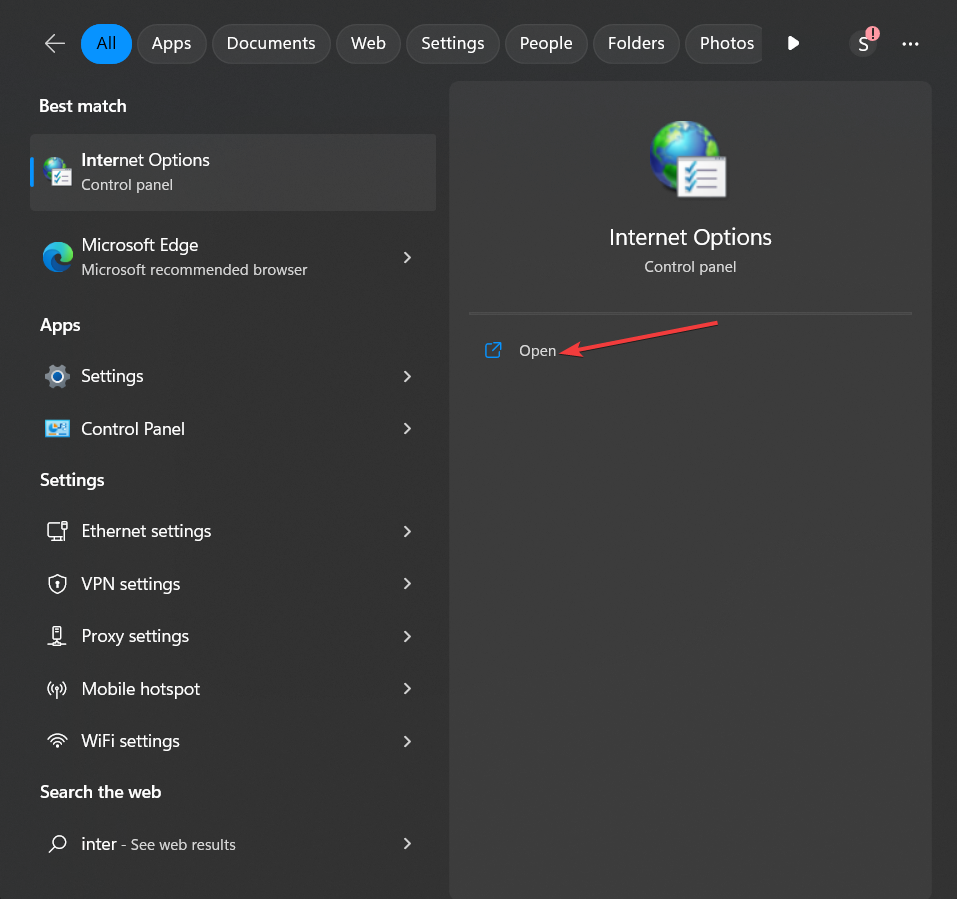Open 'inter - See web results' entry
Viewport: 957px width, 899px height.
click(x=233, y=843)
